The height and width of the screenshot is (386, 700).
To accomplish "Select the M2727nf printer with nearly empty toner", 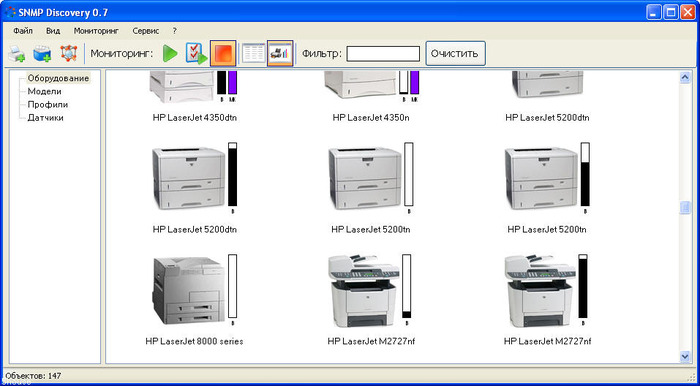I will tap(363, 291).
